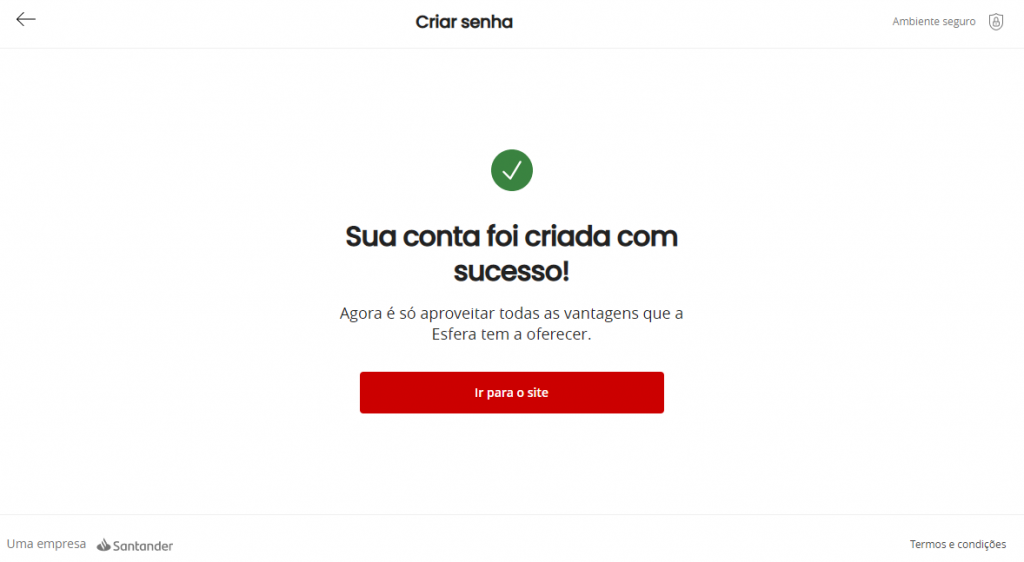Click the shield lock security icon
This screenshot has width=1024, height=562.
[x=995, y=22]
